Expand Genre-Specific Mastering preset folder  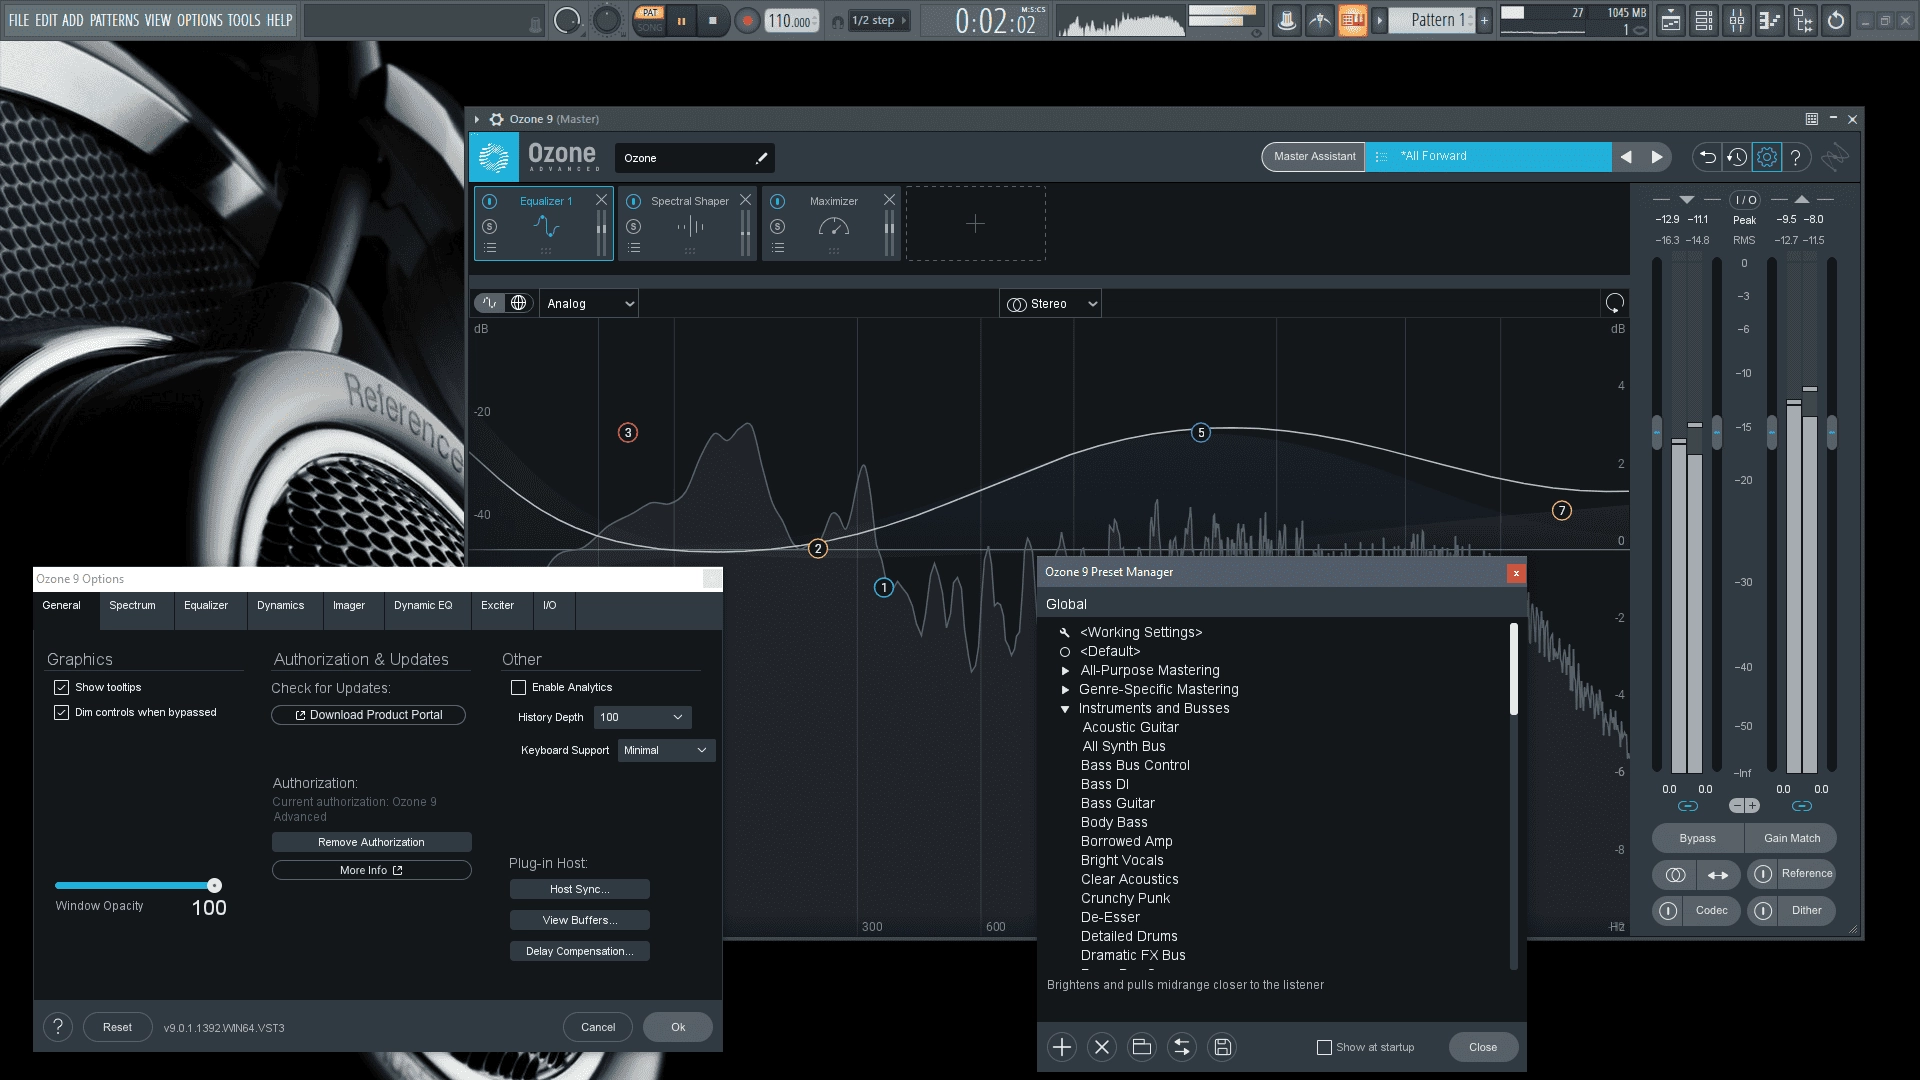[1065, 690]
